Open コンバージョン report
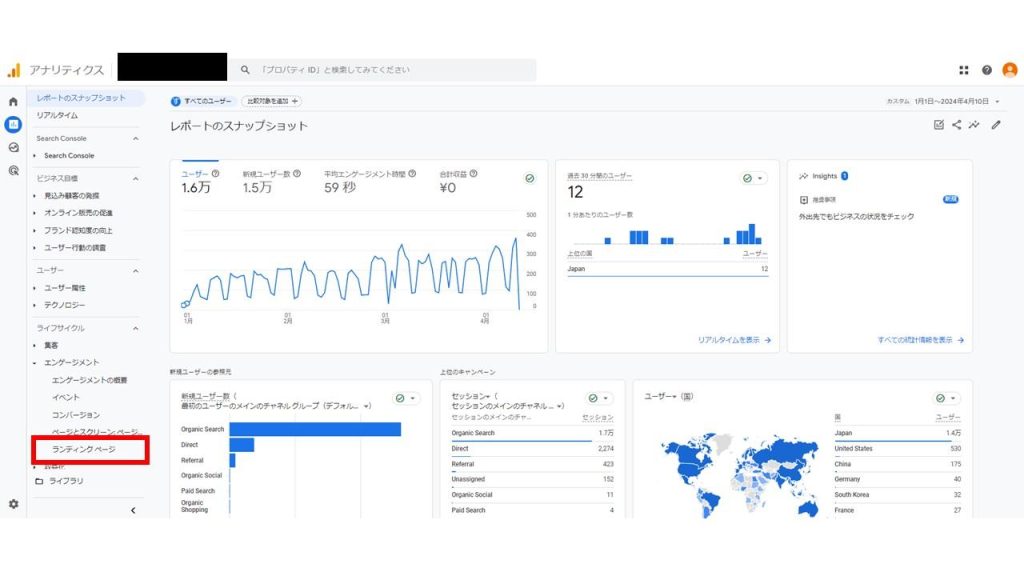Screen dimensions: 1024x576 [76, 415]
